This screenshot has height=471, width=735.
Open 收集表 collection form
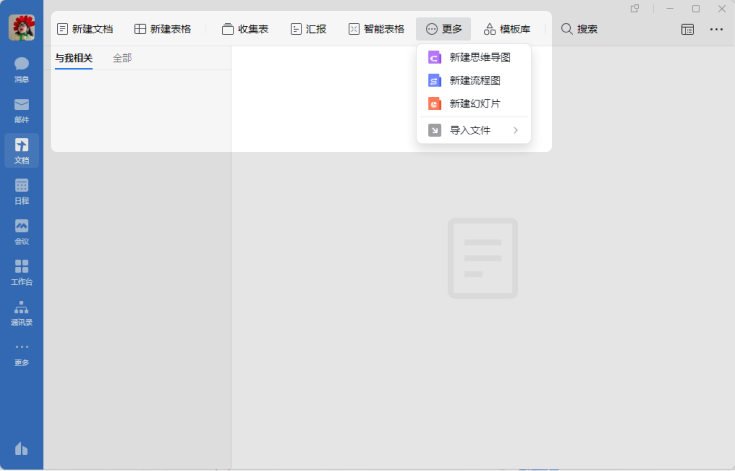point(245,29)
